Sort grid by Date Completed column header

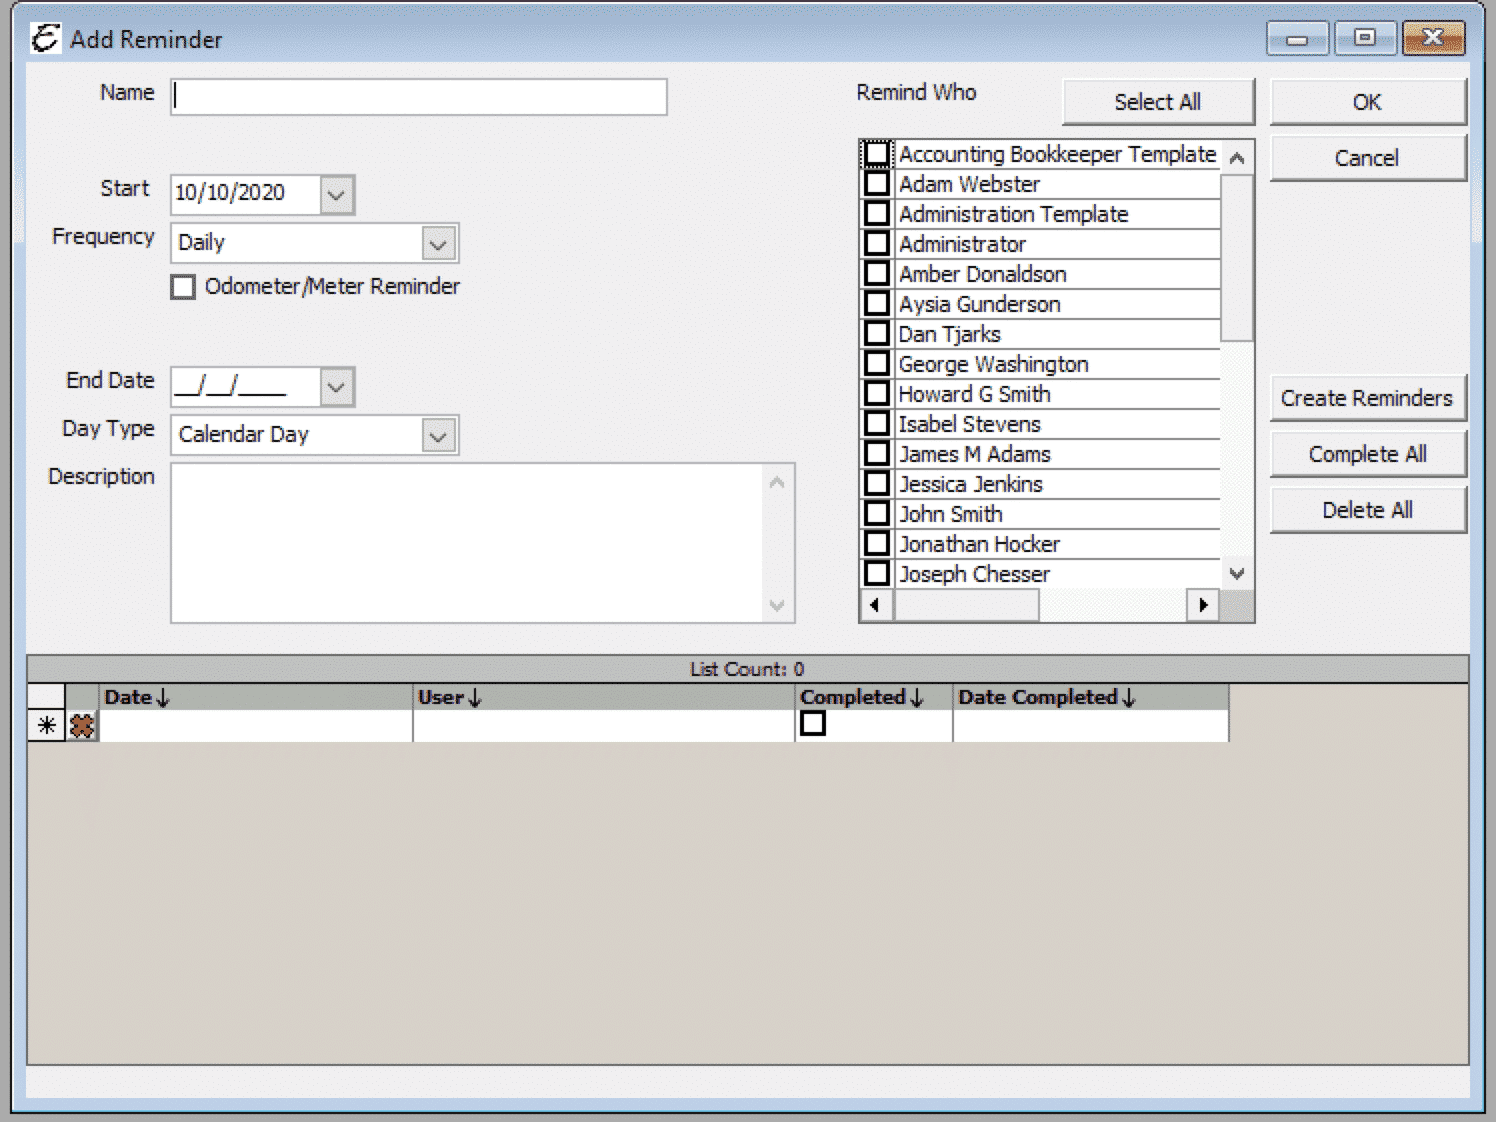click(1046, 698)
